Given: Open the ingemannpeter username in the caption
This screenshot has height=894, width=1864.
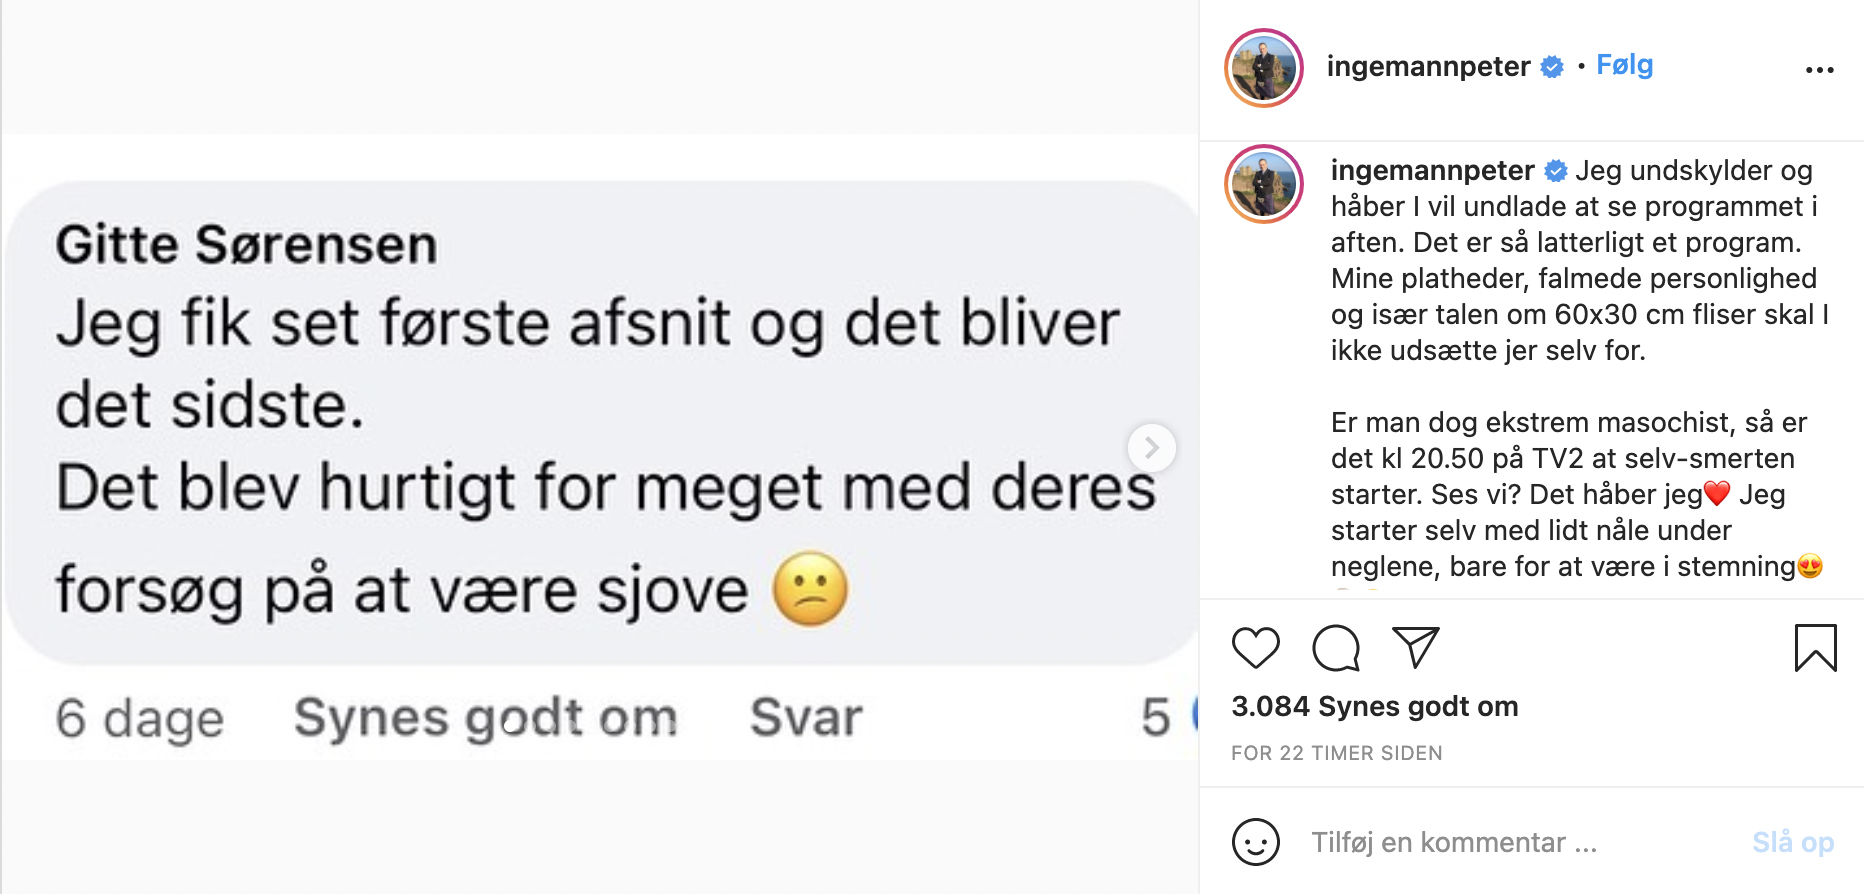Looking at the screenshot, I should coord(1432,170).
